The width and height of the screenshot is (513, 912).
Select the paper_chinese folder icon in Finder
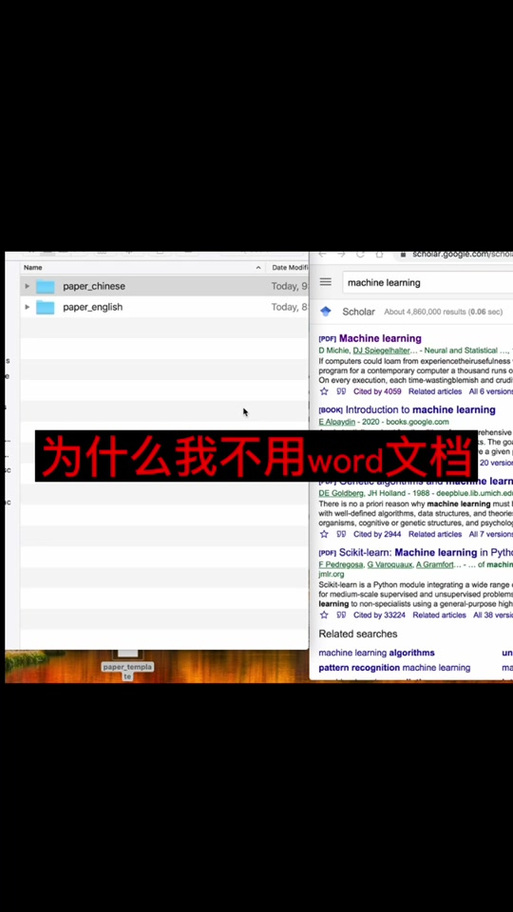tap(45, 286)
